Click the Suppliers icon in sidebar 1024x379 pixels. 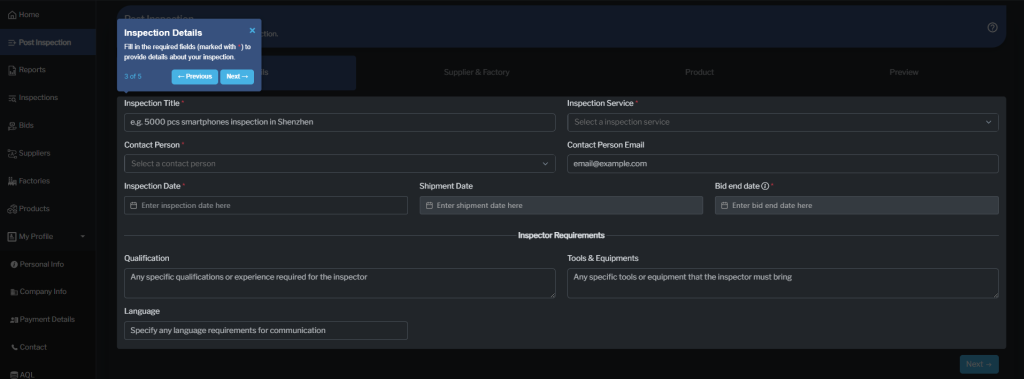coord(12,154)
